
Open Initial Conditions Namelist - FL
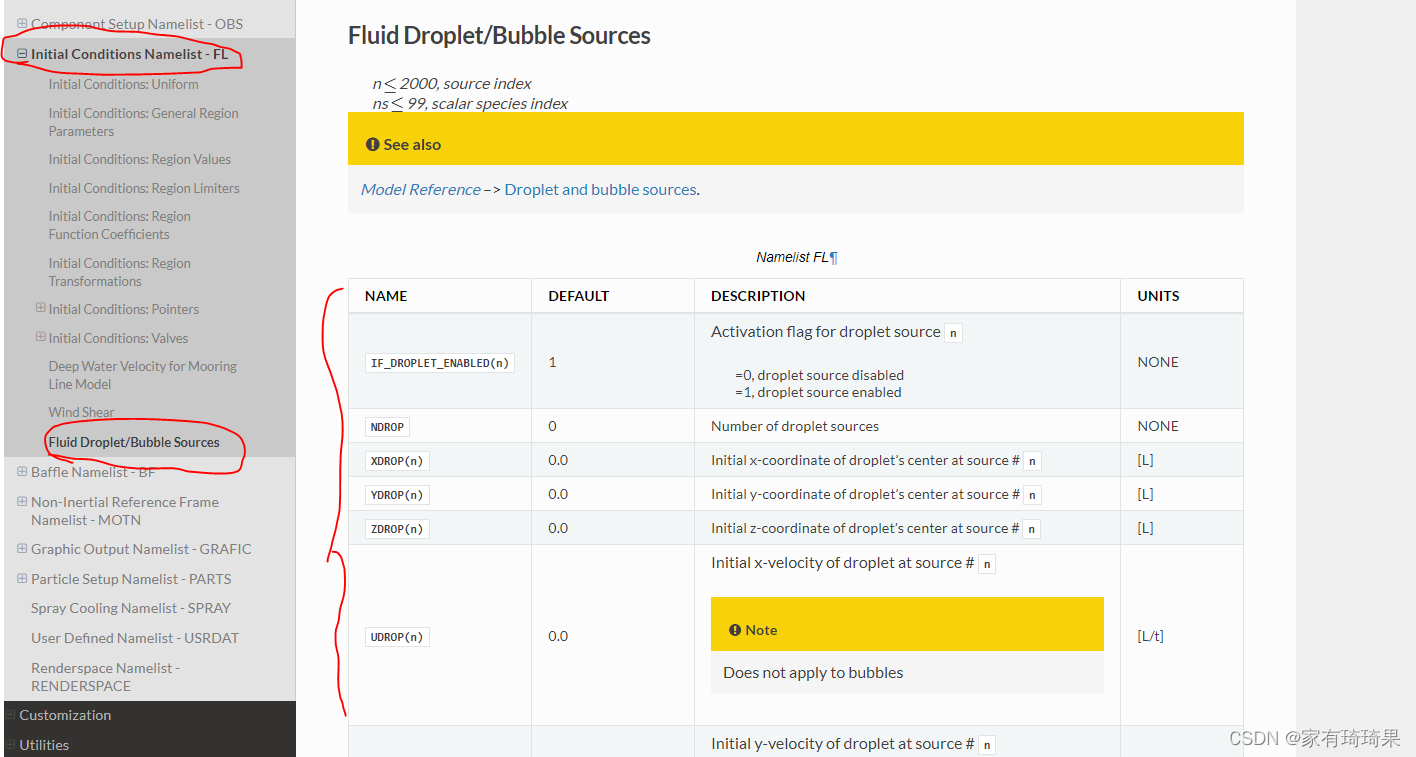[129, 54]
